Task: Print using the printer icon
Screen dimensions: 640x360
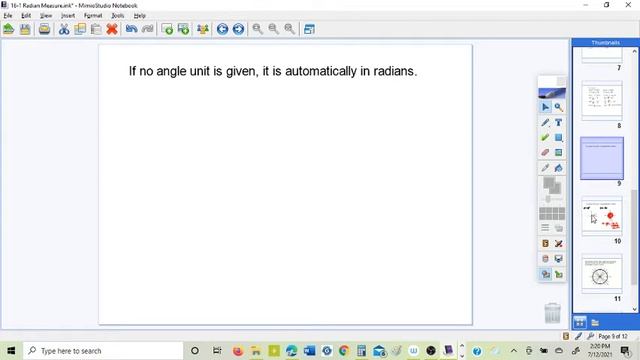Action: [x=44, y=29]
